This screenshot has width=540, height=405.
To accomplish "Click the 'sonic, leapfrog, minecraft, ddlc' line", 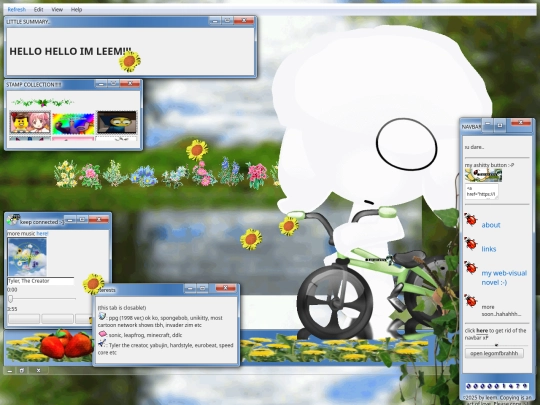I will [145, 335].
